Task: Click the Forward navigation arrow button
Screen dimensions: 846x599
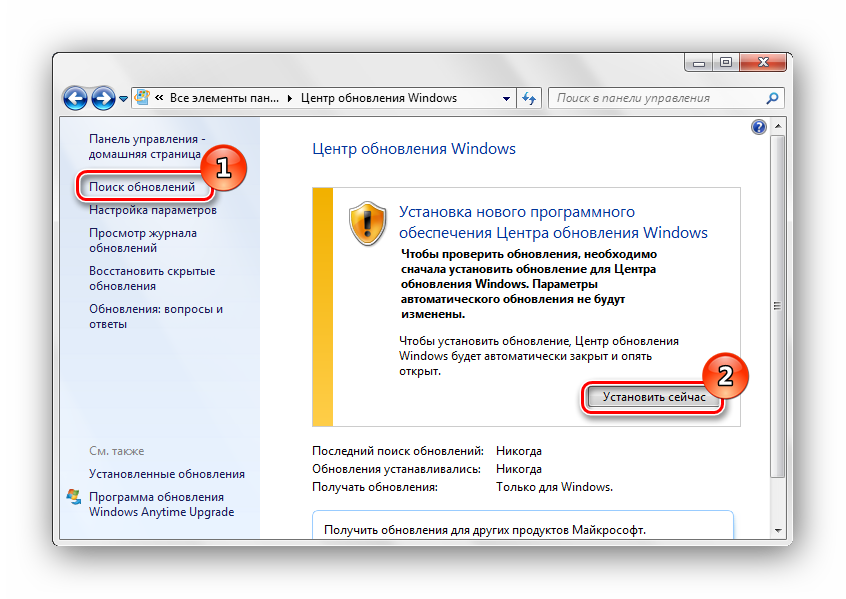Action: click(x=103, y=98)
